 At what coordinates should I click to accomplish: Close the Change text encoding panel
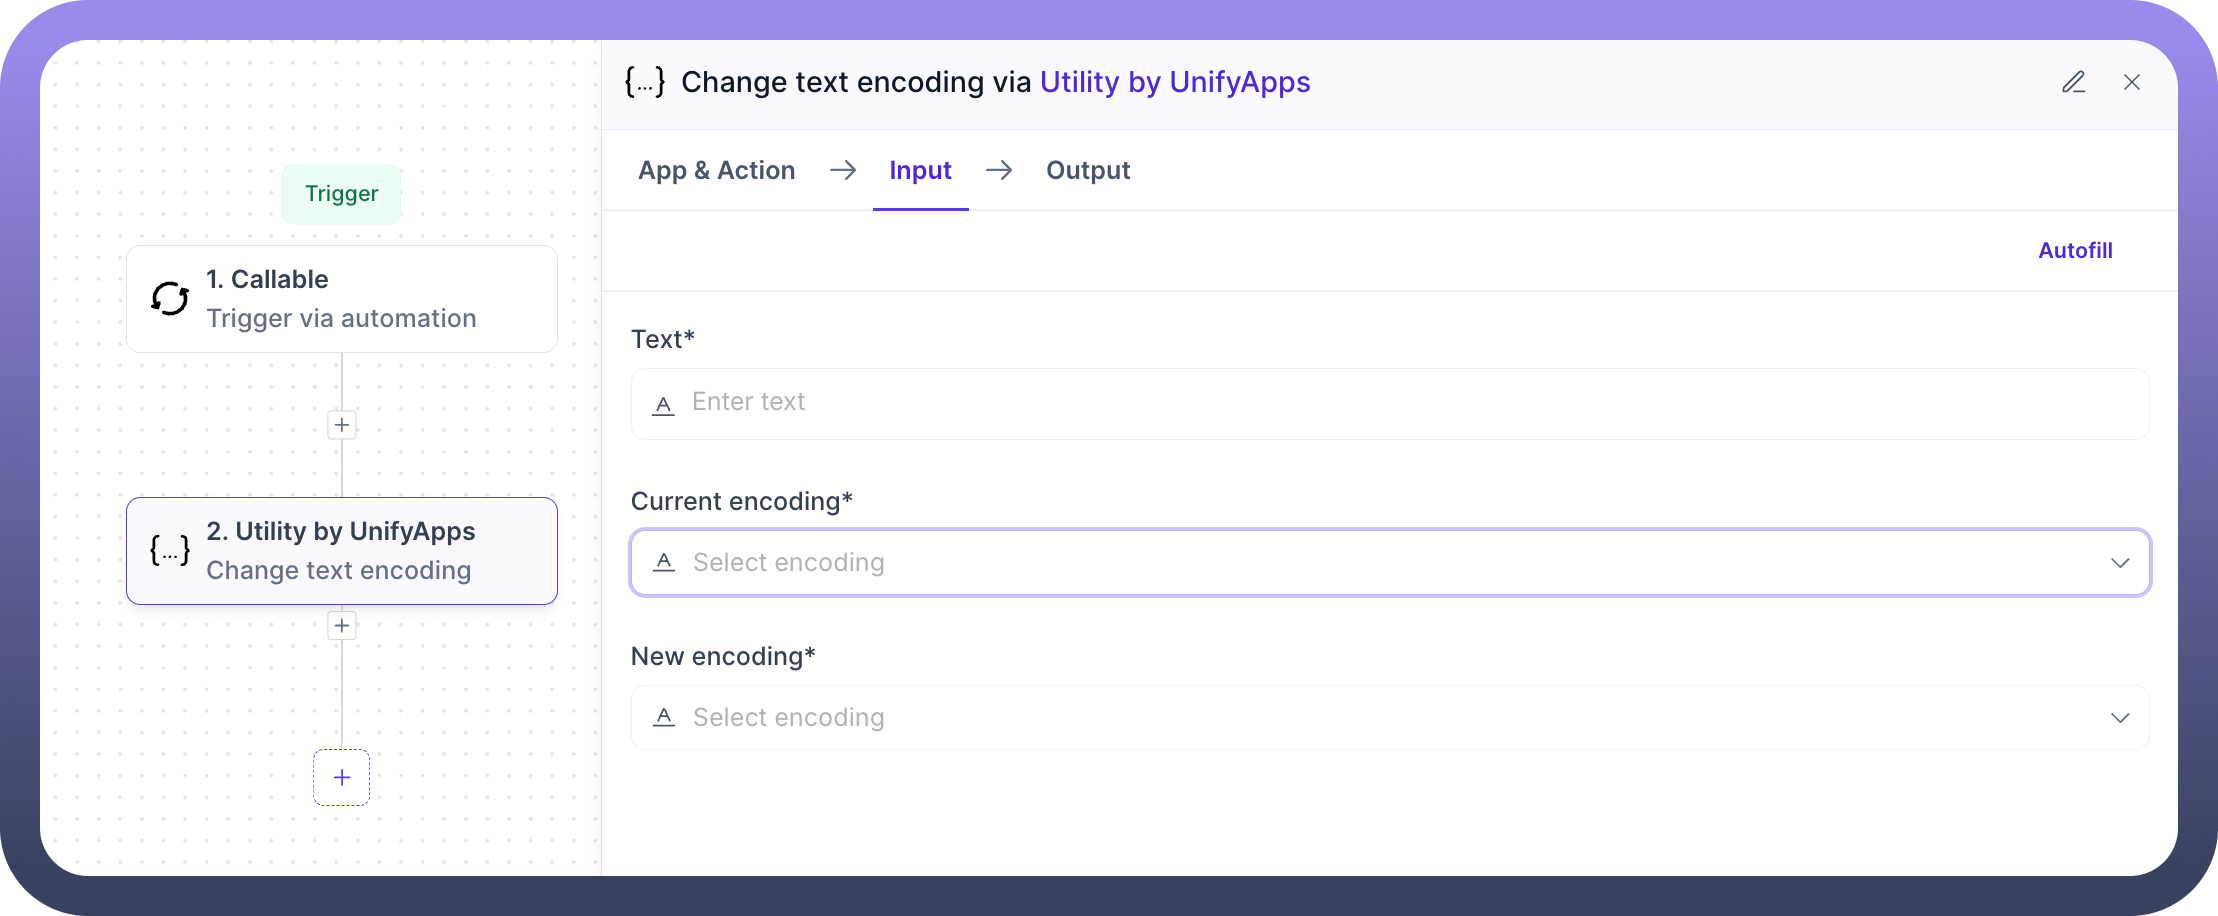click(x=2132, y=82)
